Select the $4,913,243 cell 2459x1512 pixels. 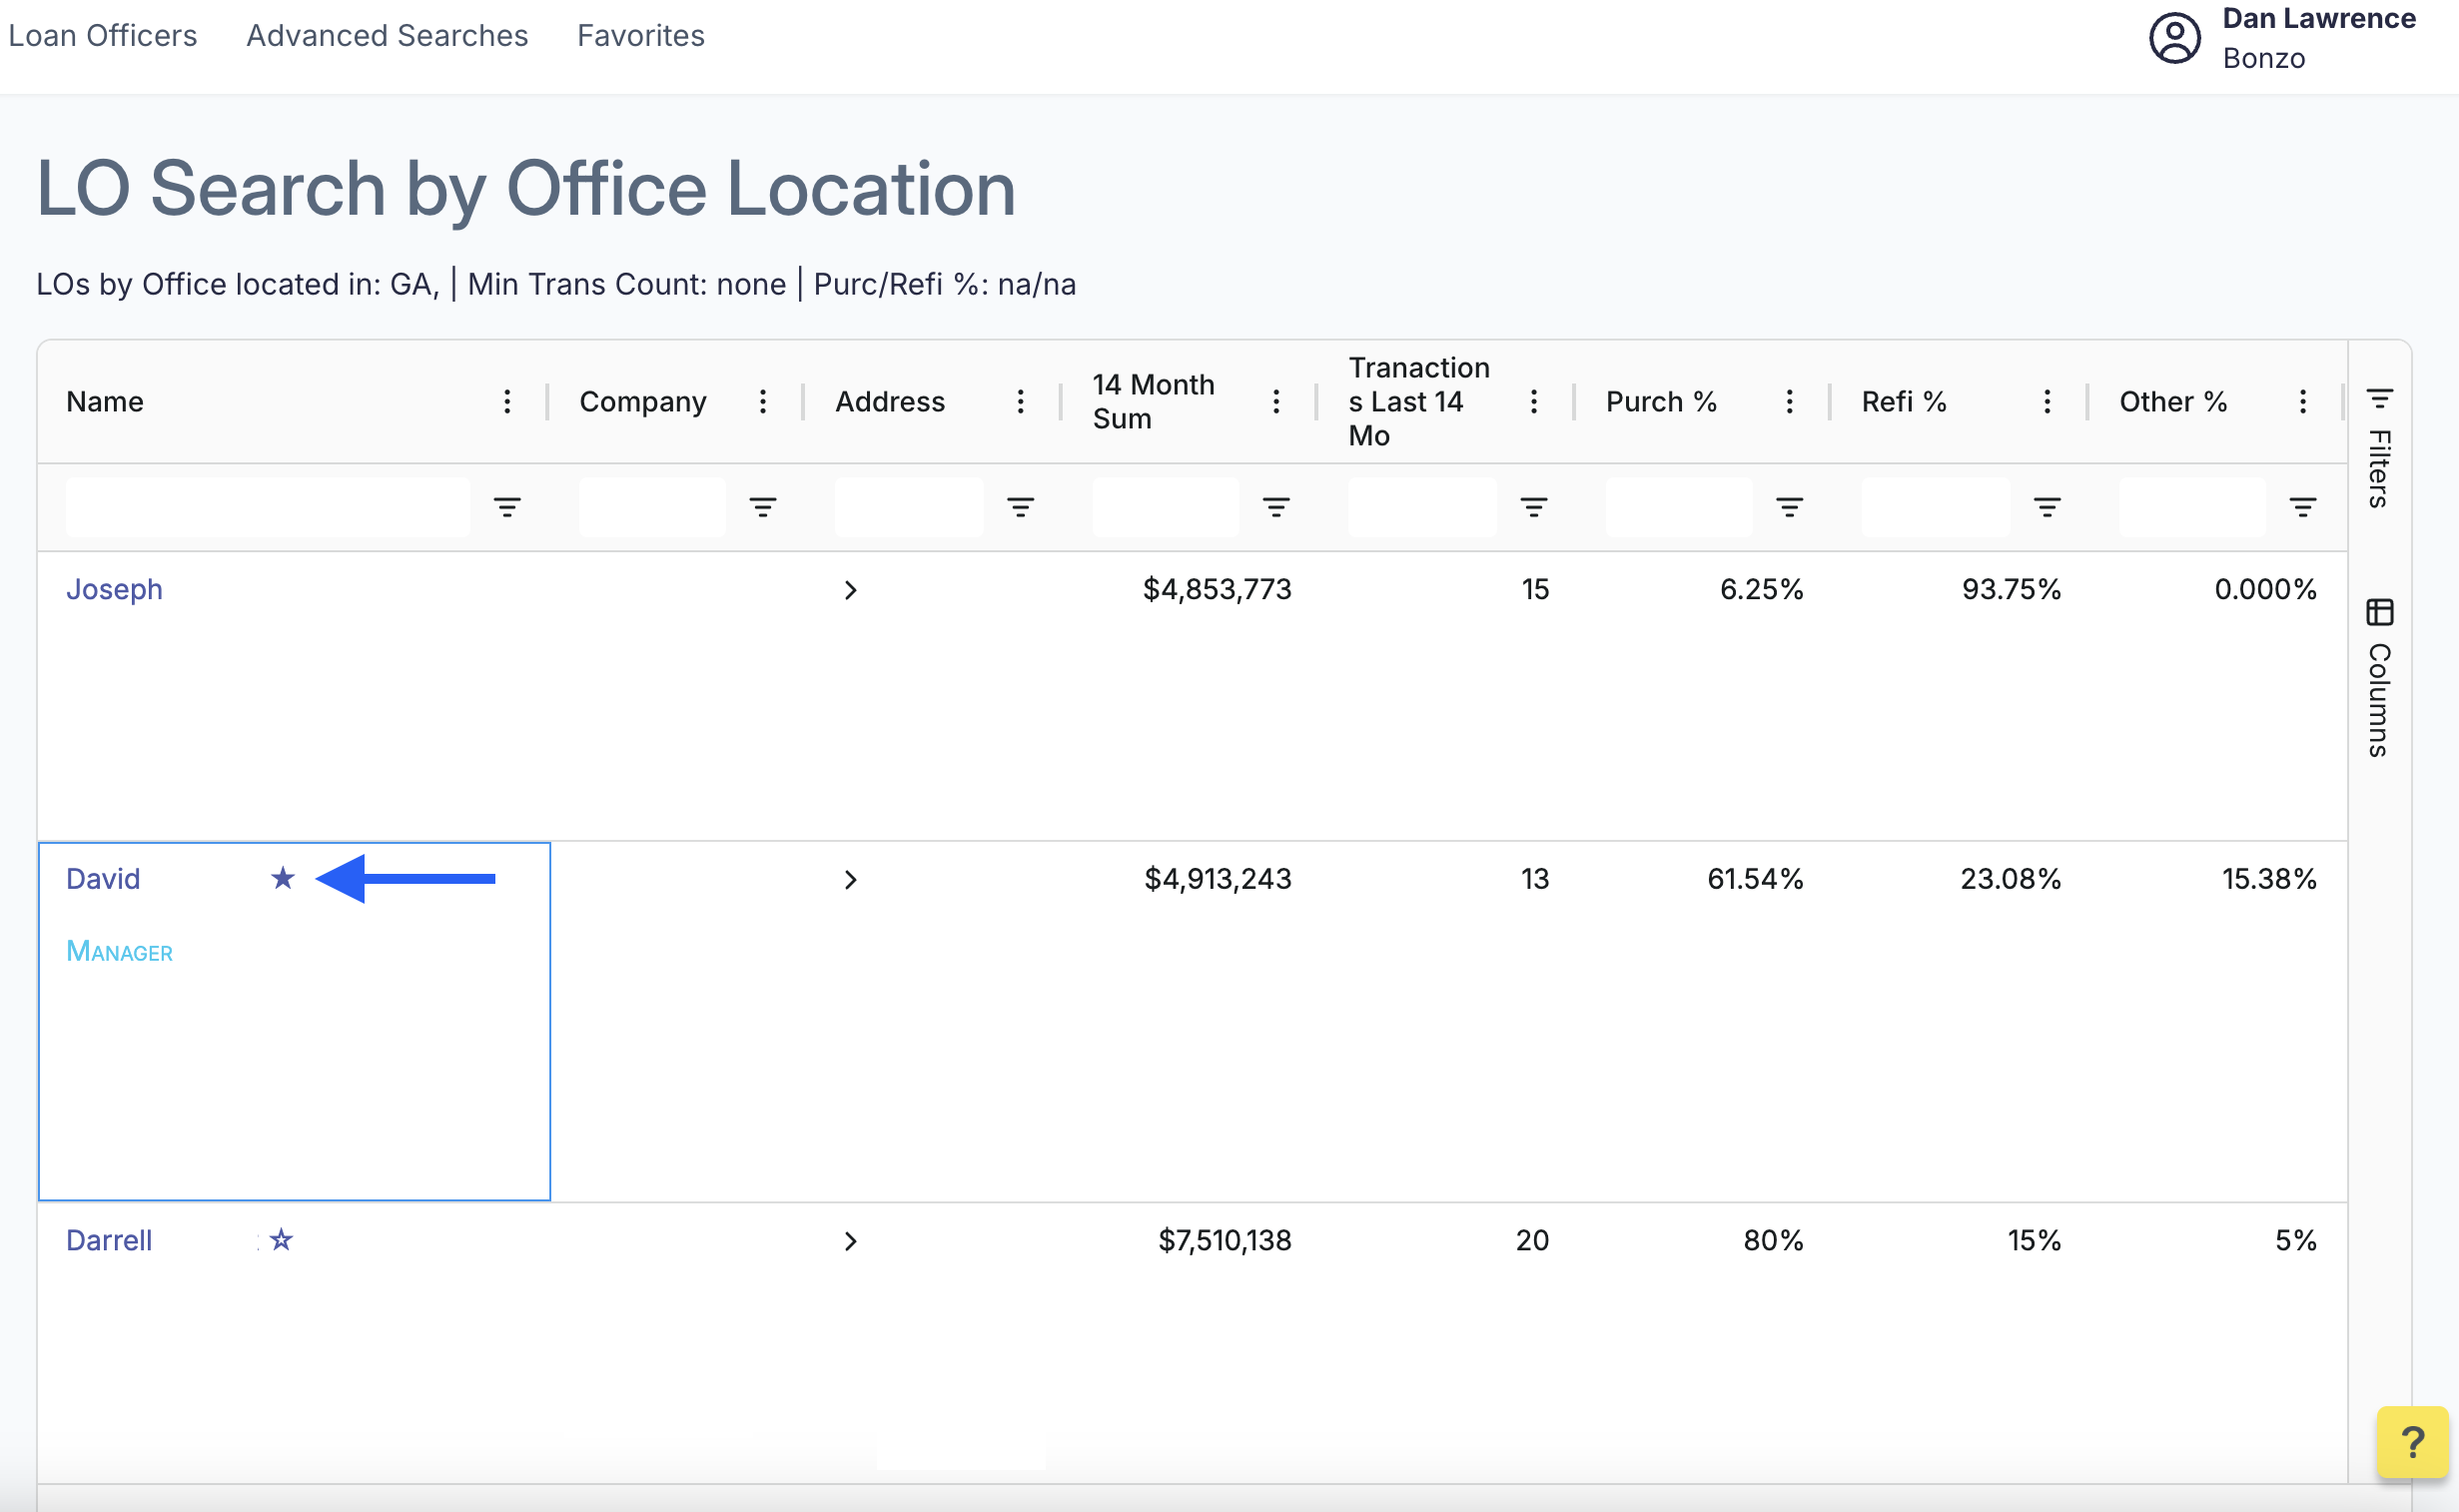tap(1217, 879)
